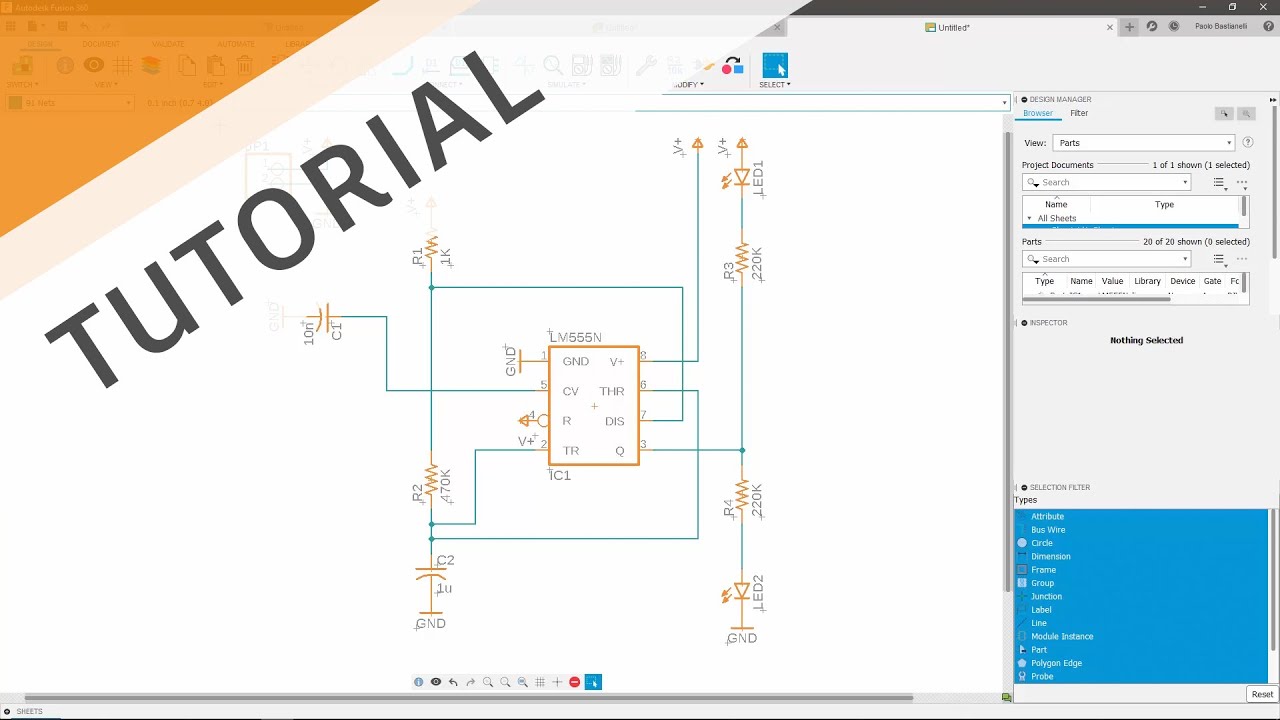1280x720 pixels.
Task: Click the LM555N IC symbol in the schematic
Action: [x=594, y=406]
